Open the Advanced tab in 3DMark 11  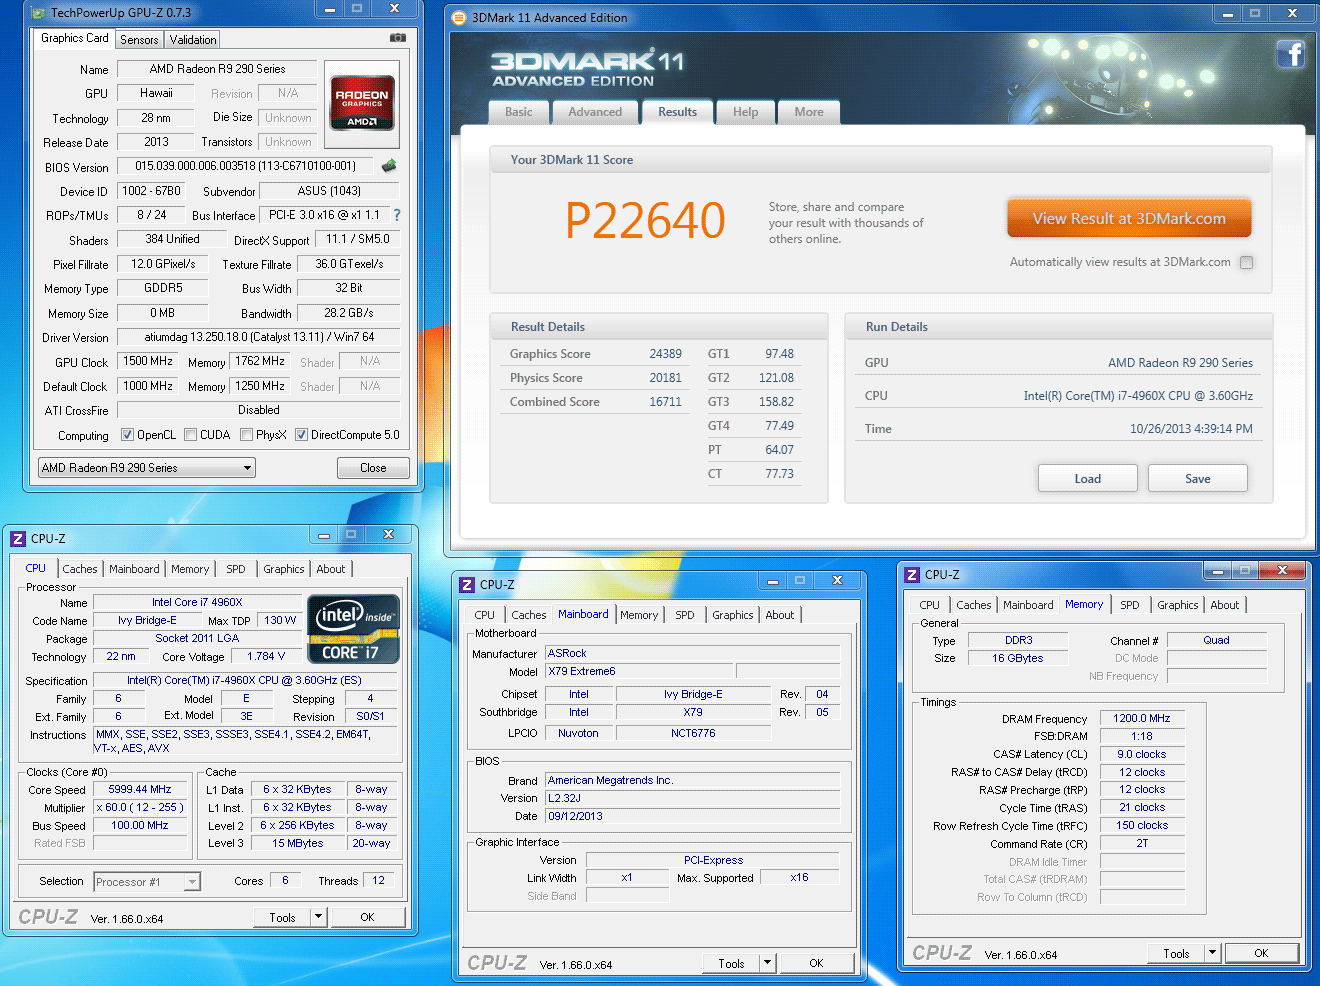click(595, 112)
